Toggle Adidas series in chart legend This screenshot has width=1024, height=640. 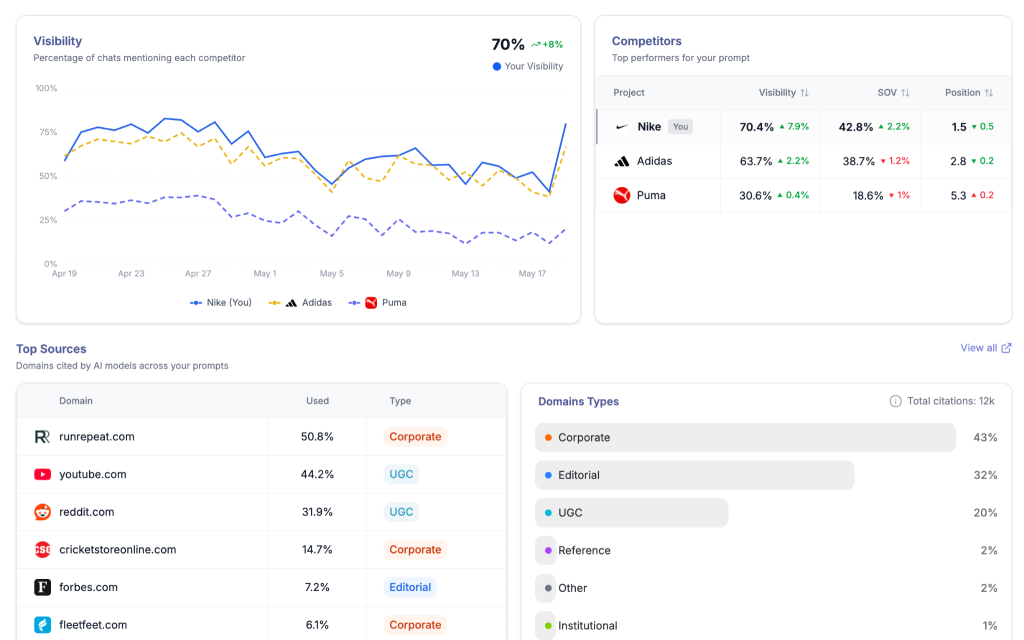(300, 303)
